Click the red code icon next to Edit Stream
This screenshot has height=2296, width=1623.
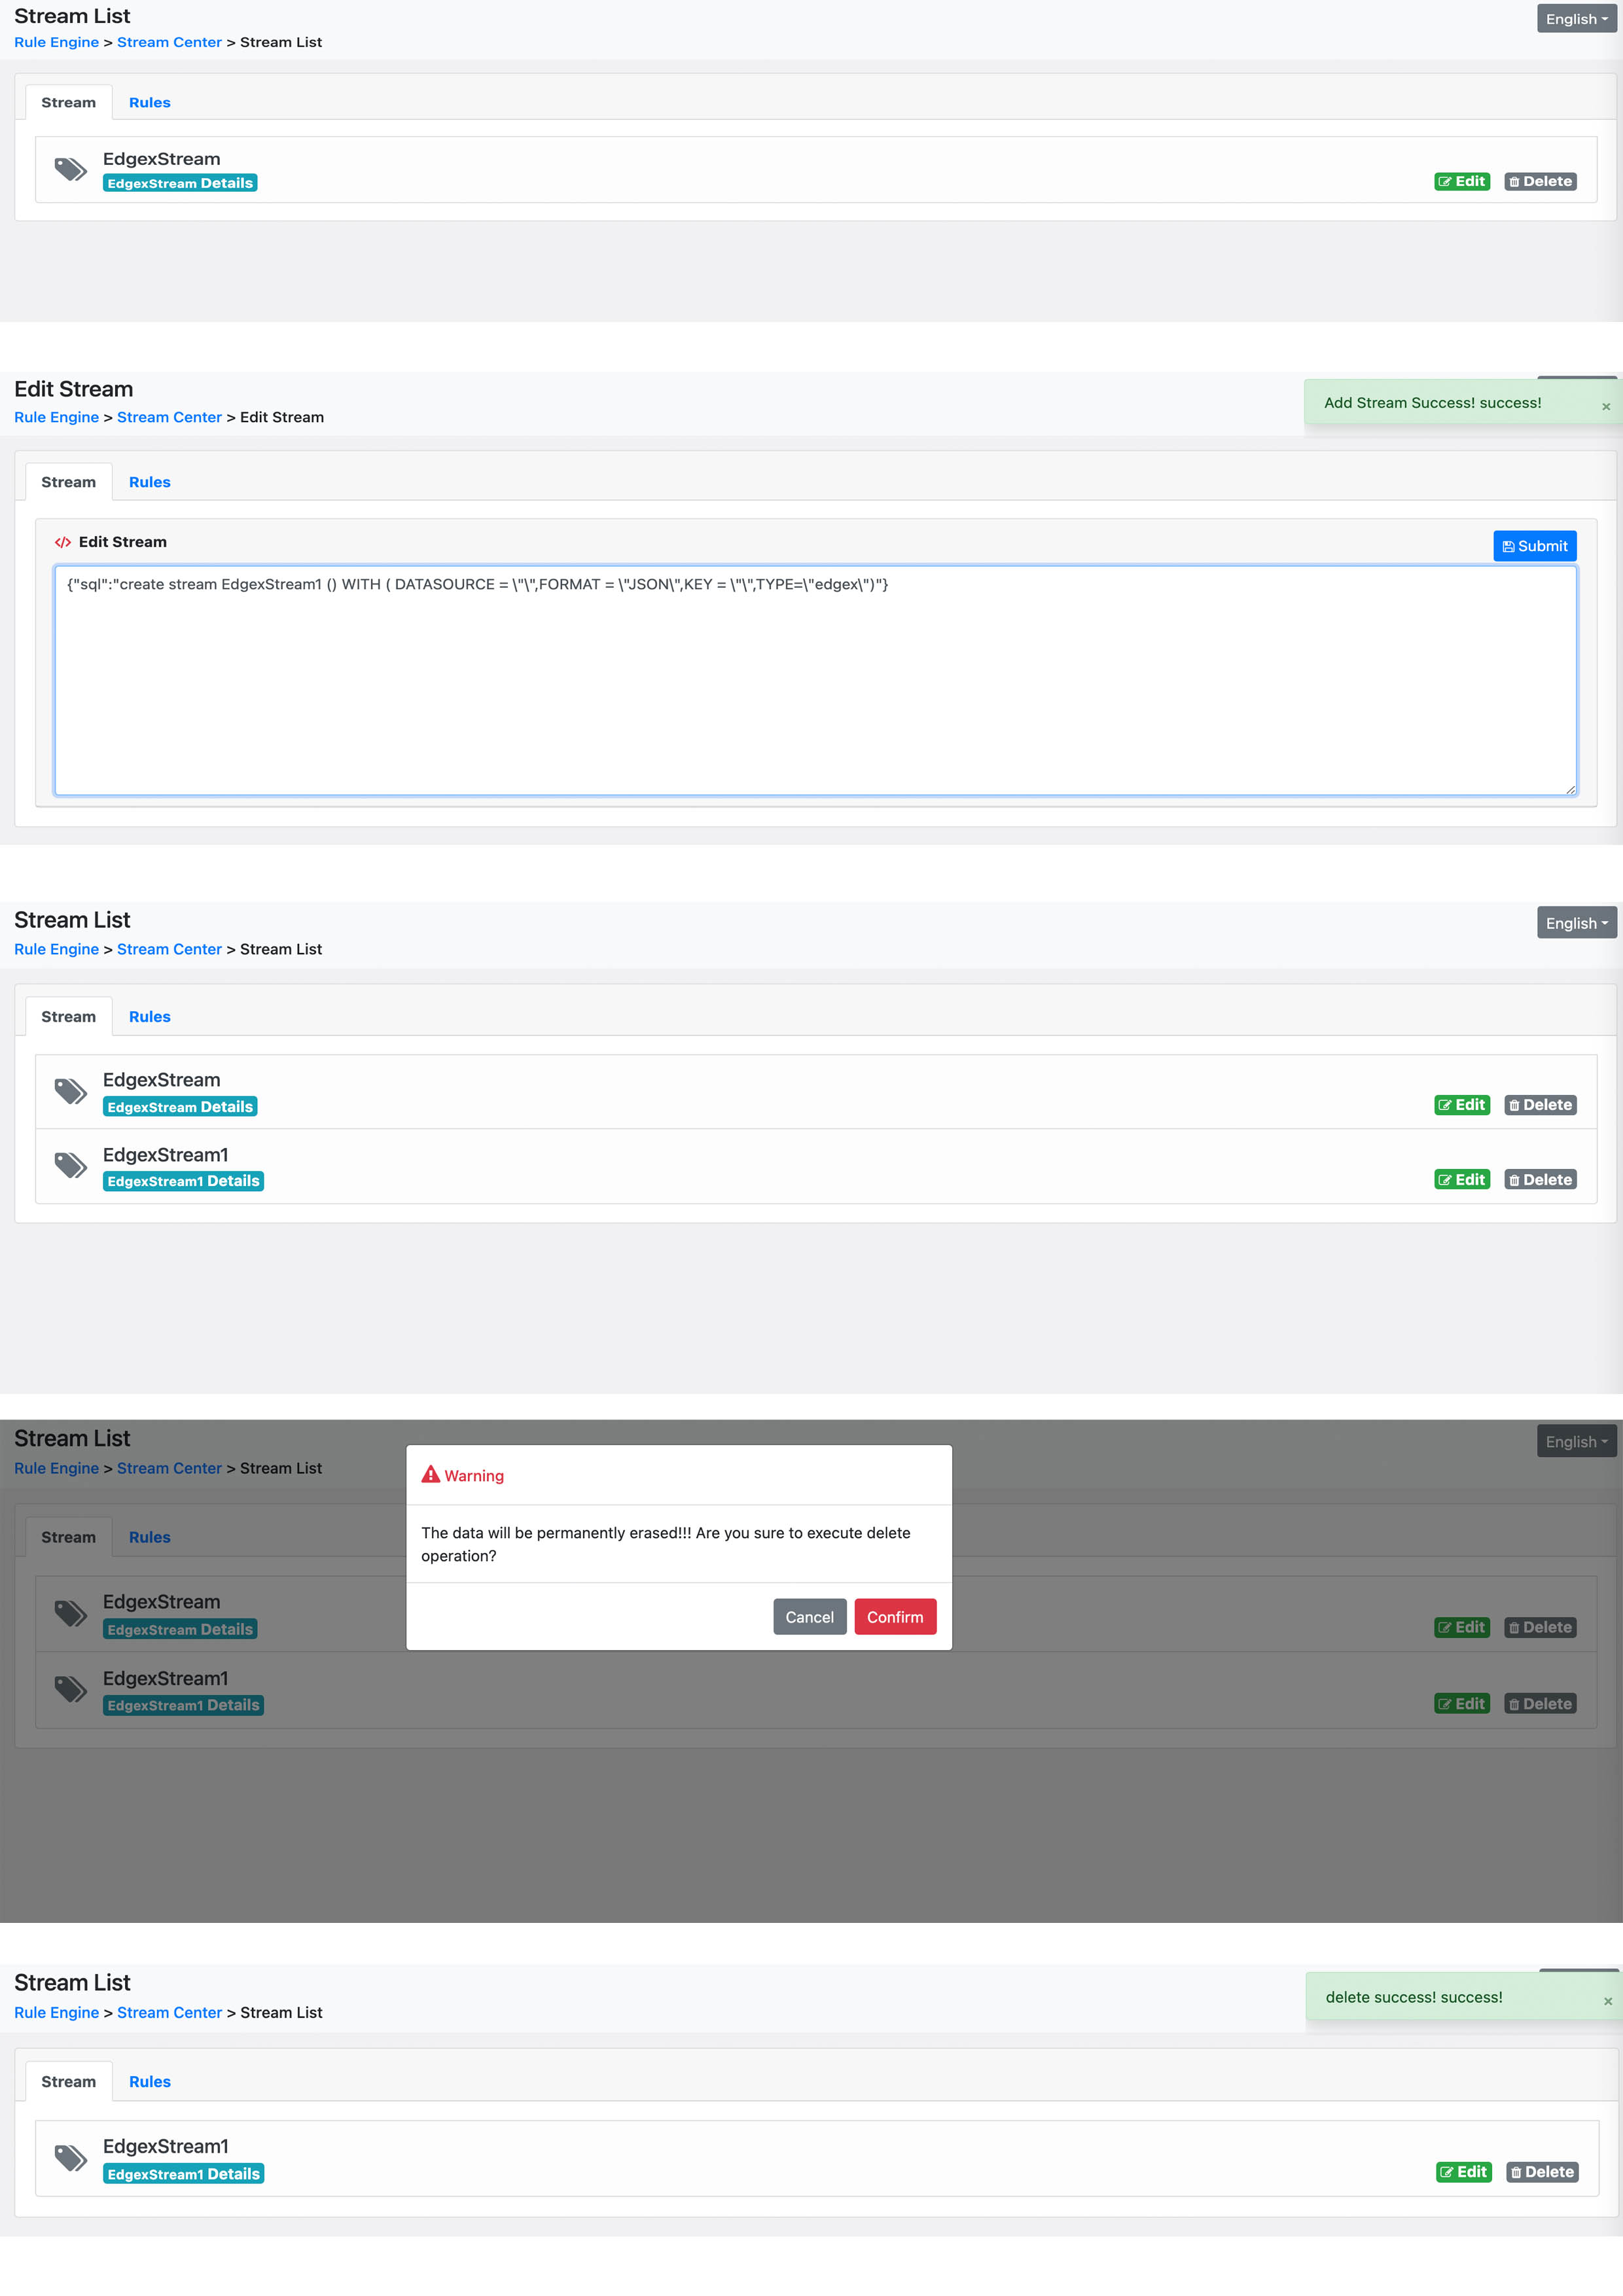[x=63, y=541]
